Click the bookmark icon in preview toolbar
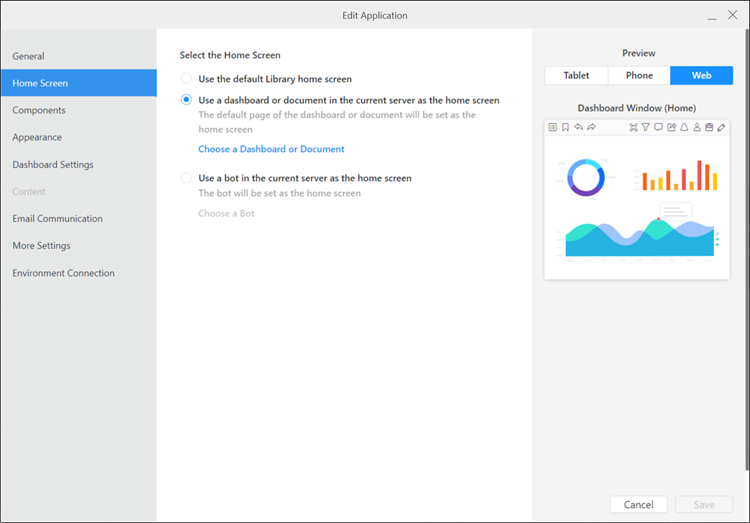This screenshot has width=750, height=523. coord(566,128)
